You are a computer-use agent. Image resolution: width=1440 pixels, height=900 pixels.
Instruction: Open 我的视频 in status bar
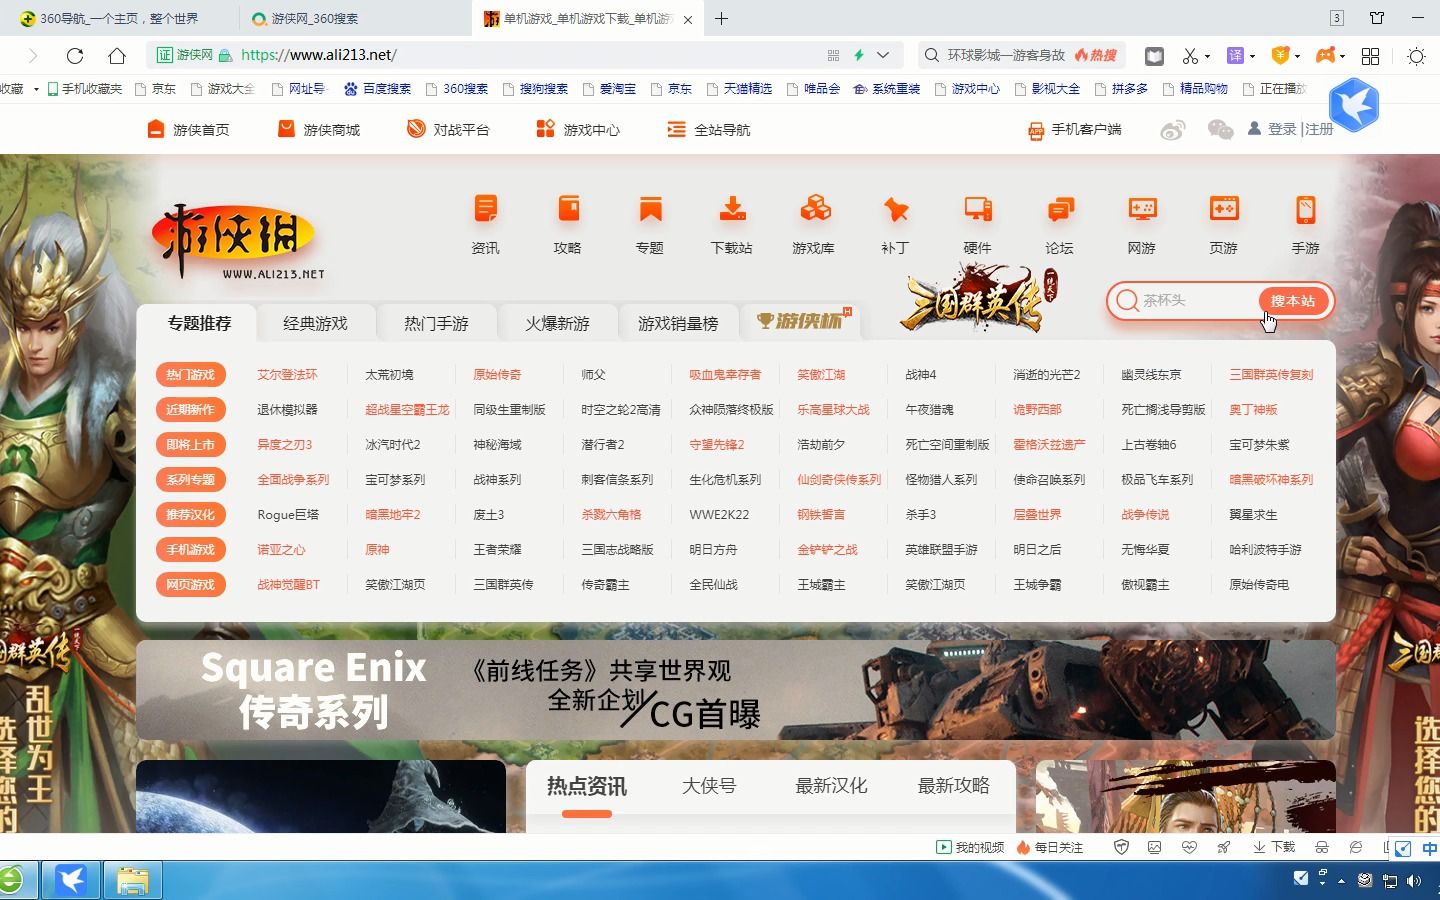970,847
